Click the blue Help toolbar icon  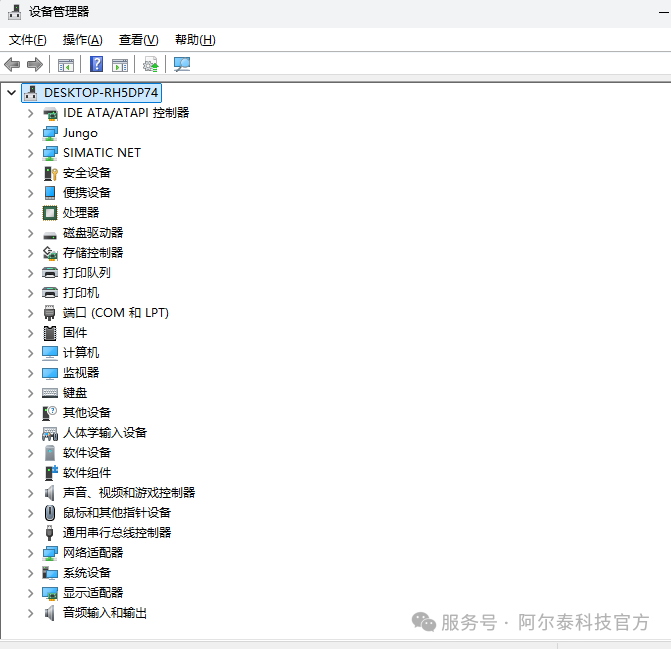[96, 65]
